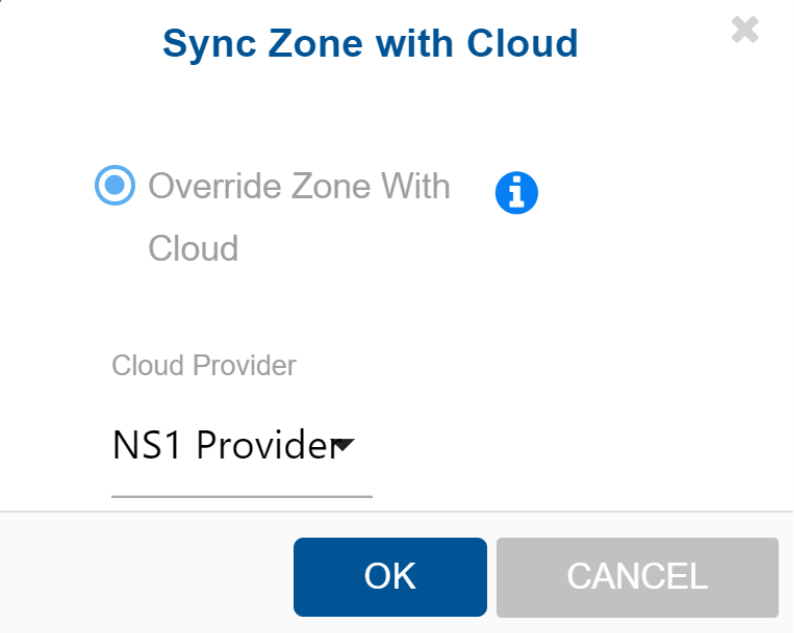
Task: Click the blue info icon
Action: click(516, 192)
